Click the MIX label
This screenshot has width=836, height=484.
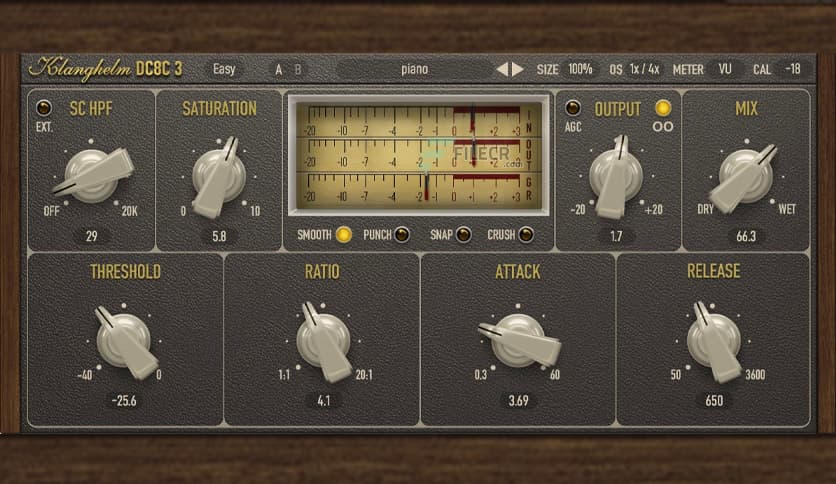tap(746, 109)
